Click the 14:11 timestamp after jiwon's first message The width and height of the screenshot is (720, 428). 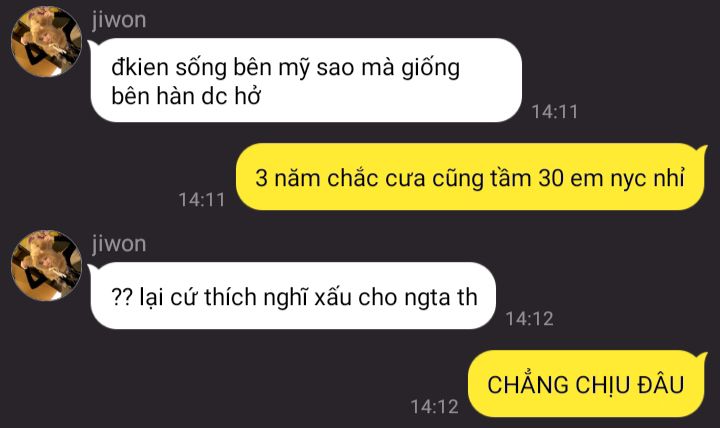click(554, 112)
